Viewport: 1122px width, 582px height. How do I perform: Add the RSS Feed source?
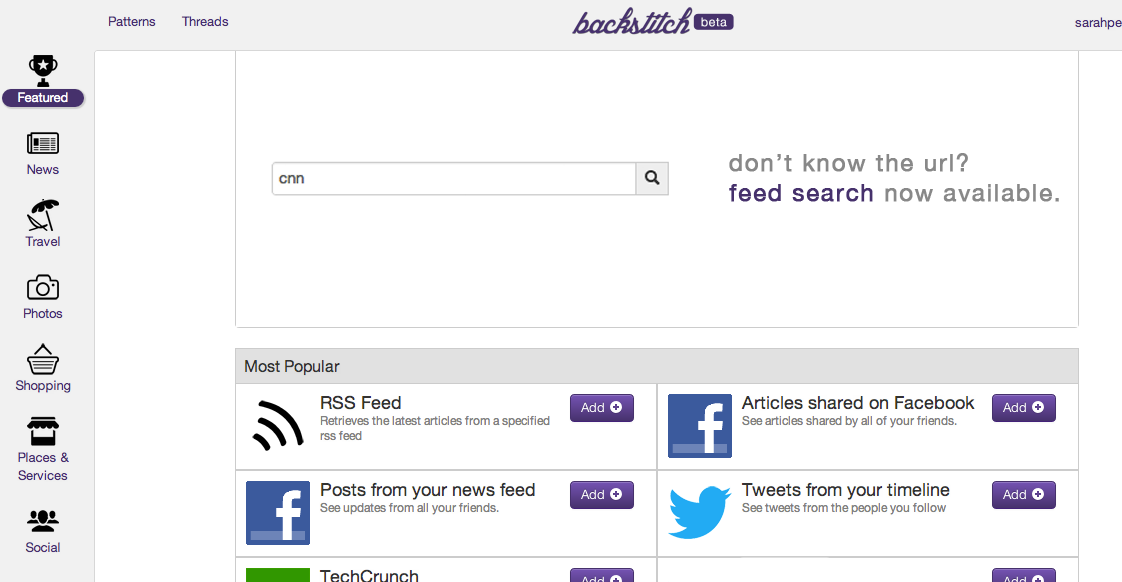[601, 408]
